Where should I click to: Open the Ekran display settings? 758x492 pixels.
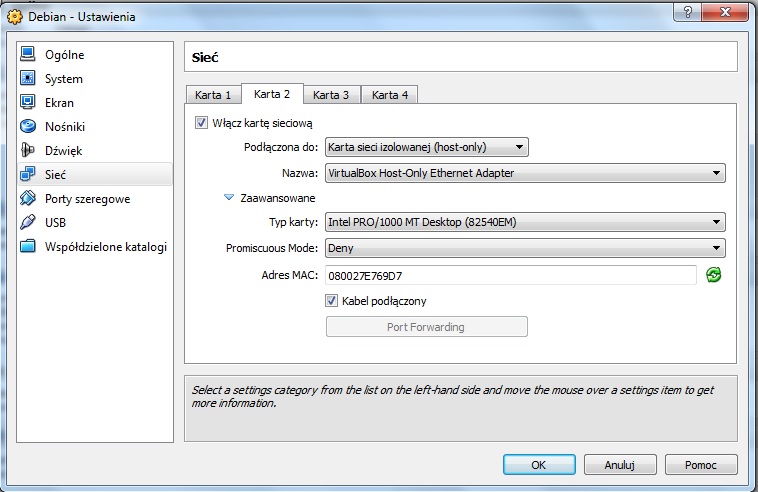click(59, 103)
